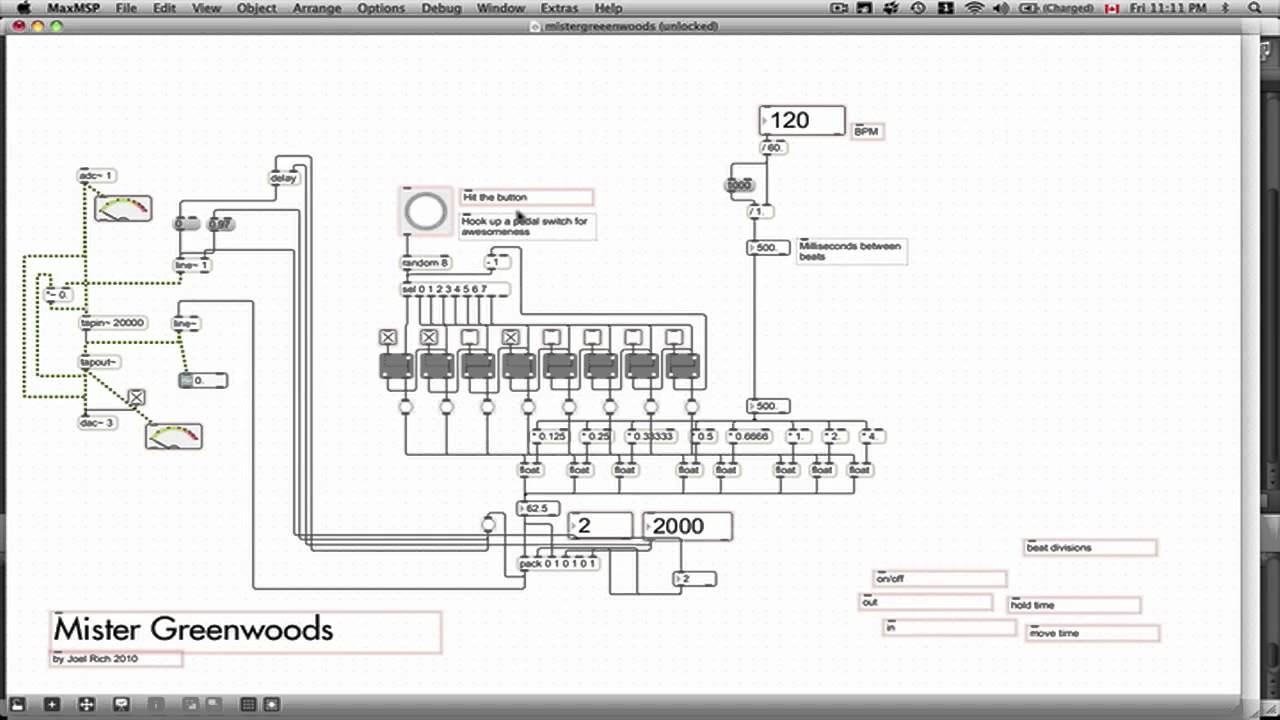Click the presentation mode icon in bottom toolbar
This screenshot has height=720, width=1280.
(x=121, y=705)
